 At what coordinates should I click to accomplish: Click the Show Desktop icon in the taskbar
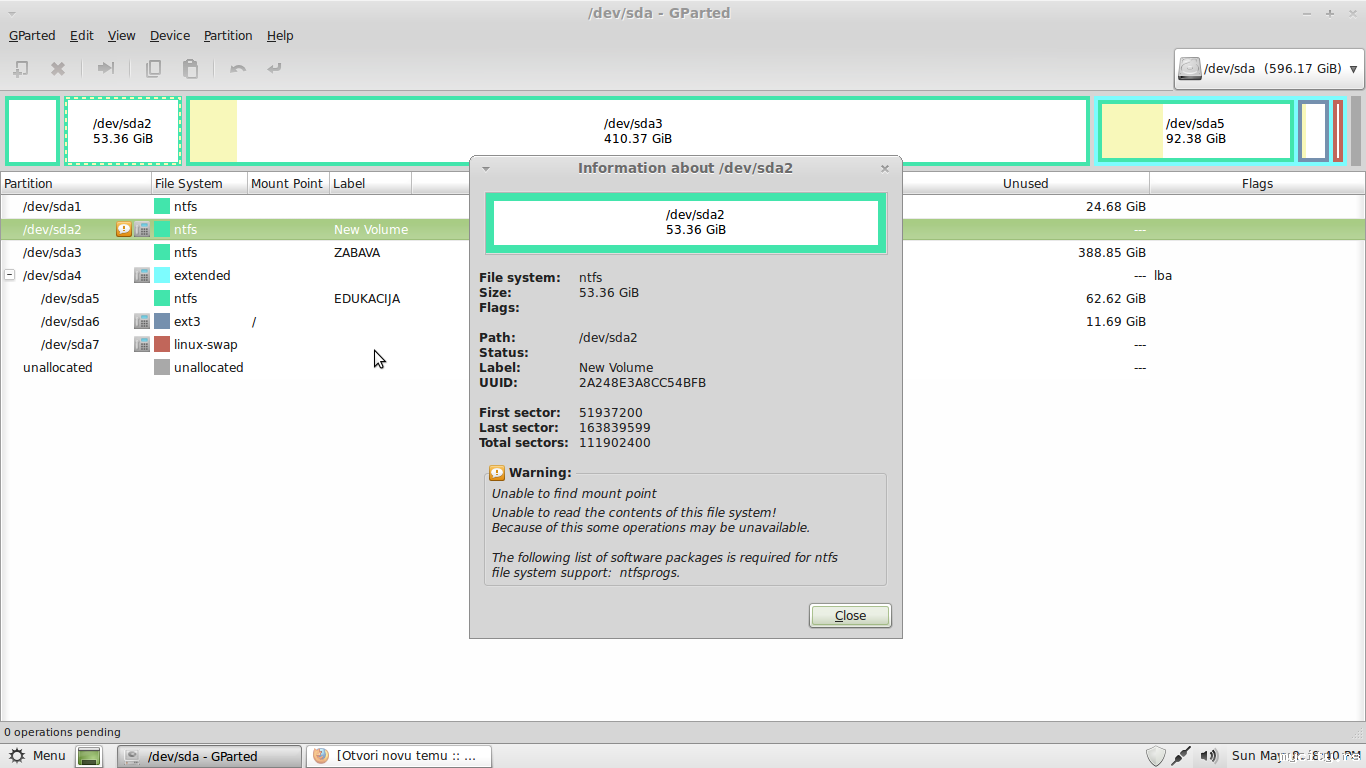coord(89,756)
